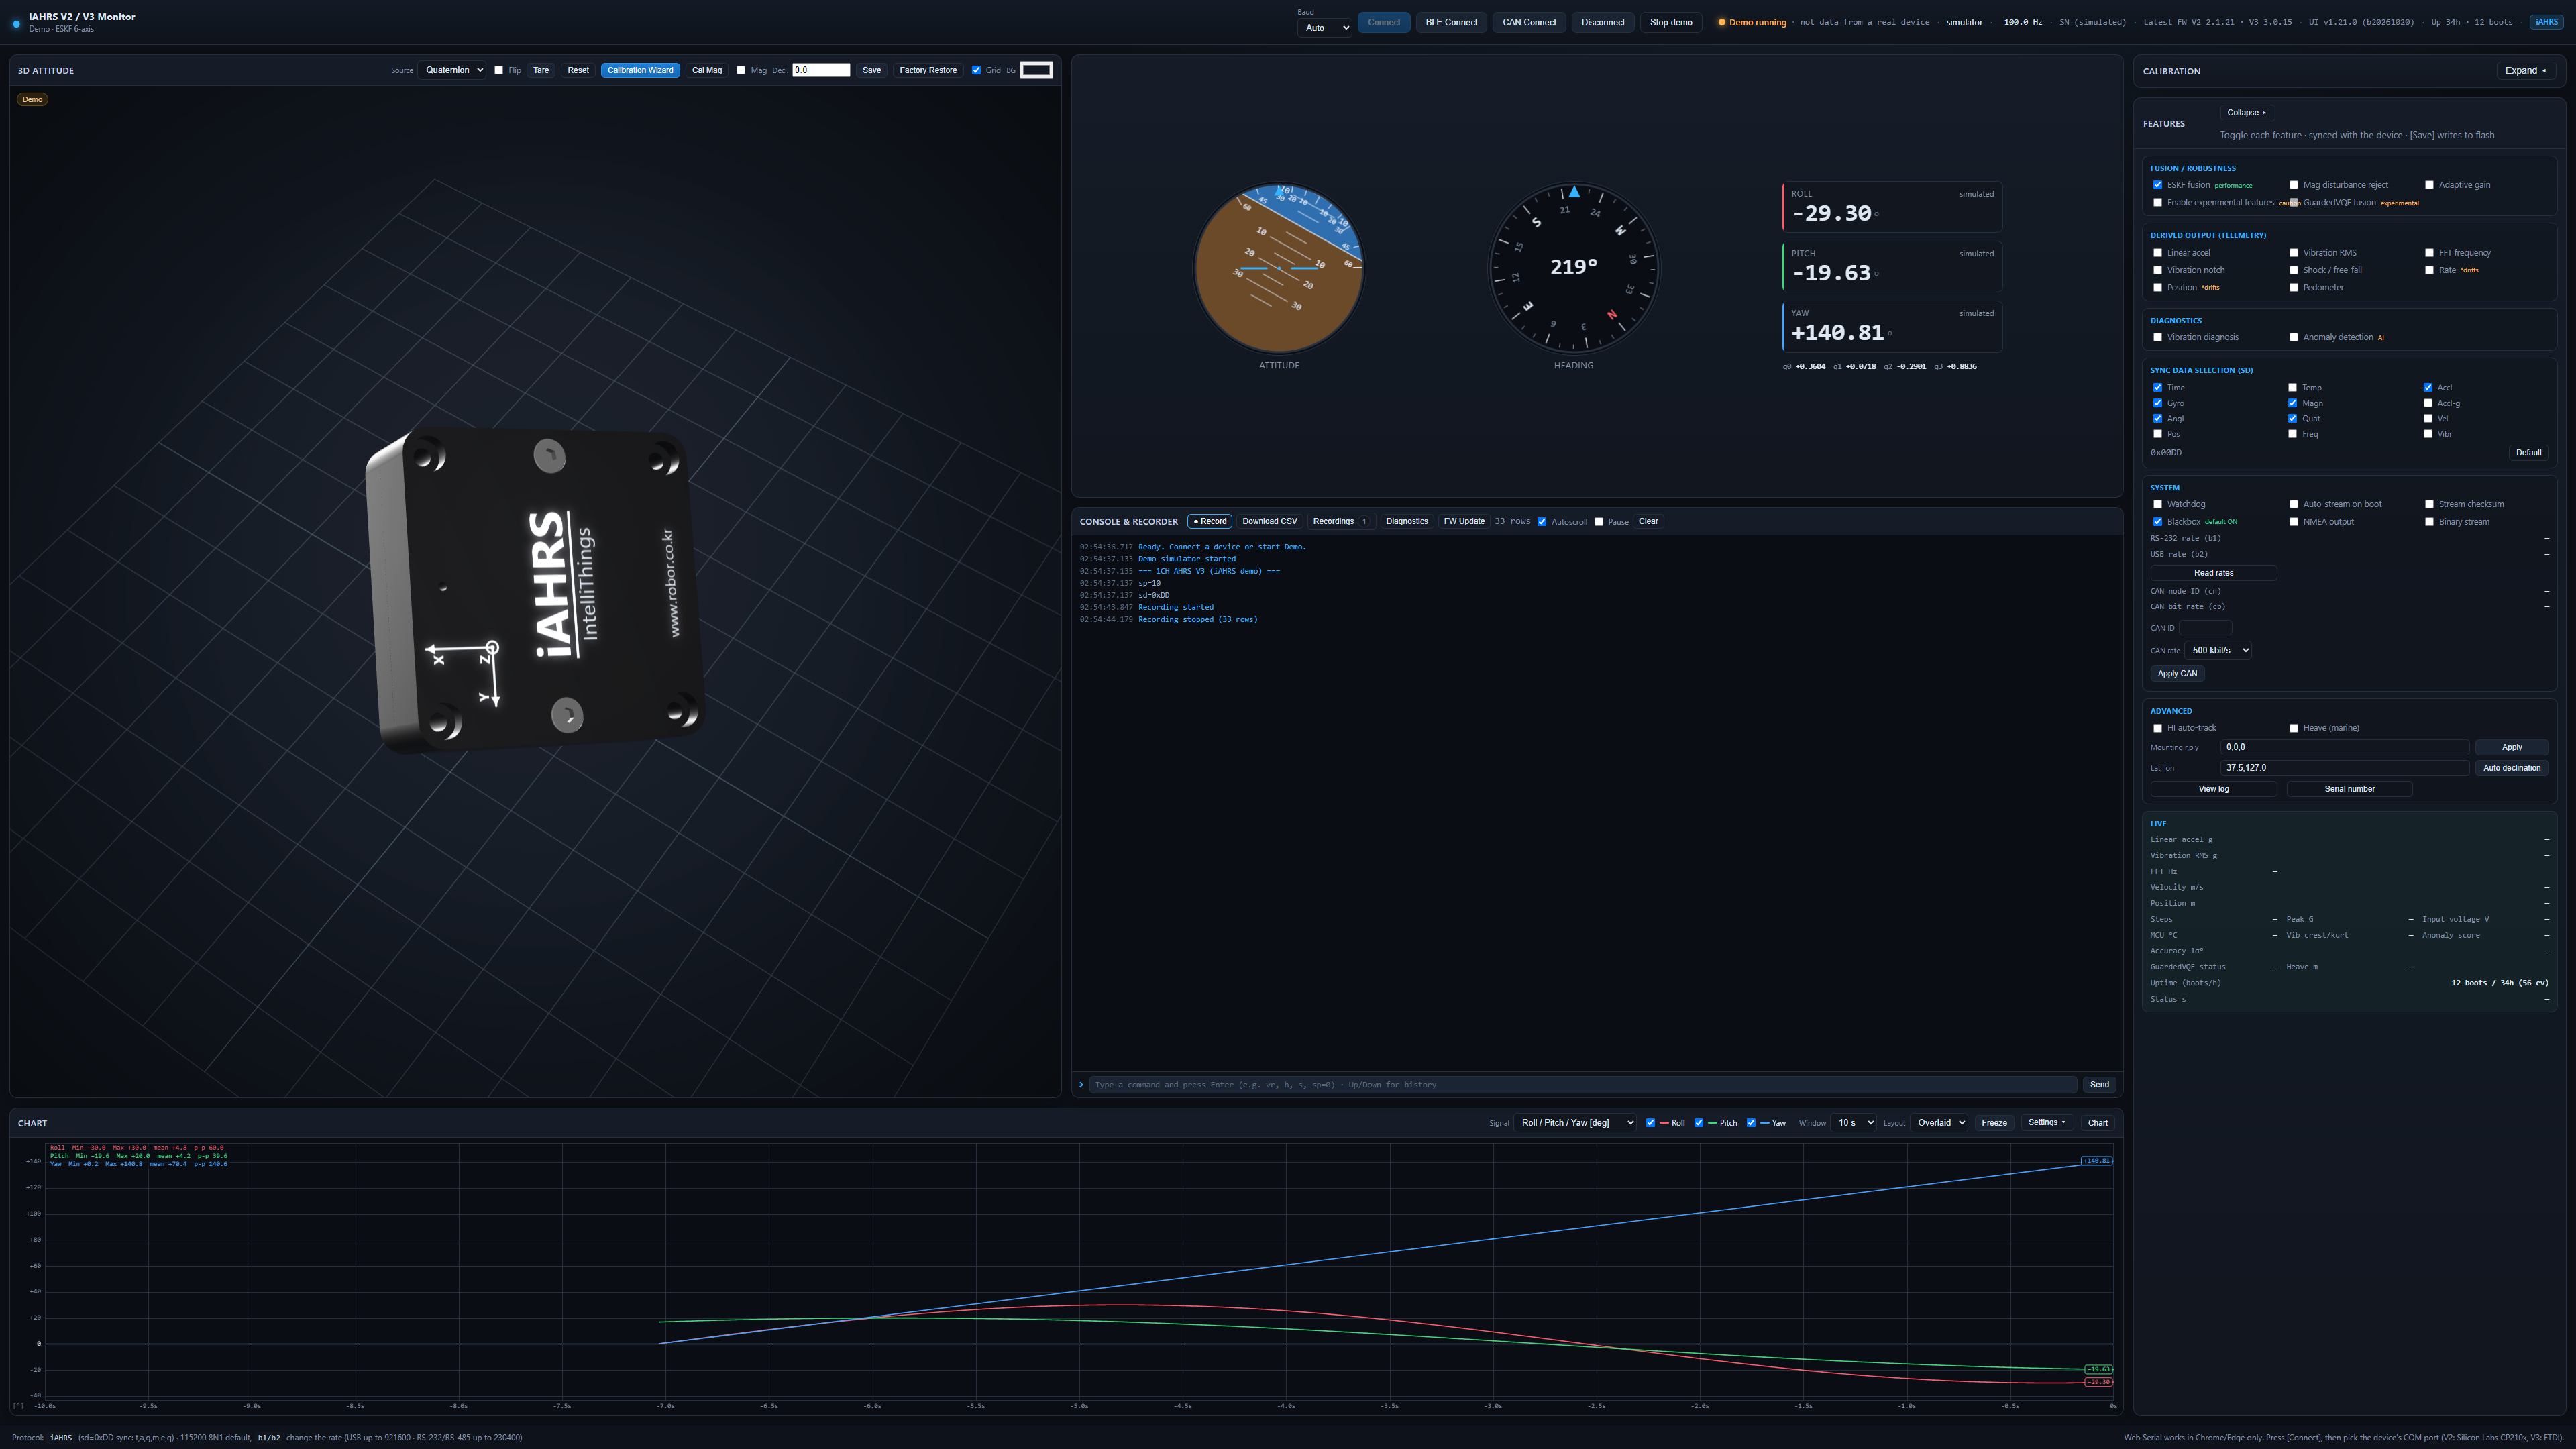This screenshot has height=1449, width=2576.
Task: Click the iAHRS badge in top bar
Action: [x=2546, y=22]
